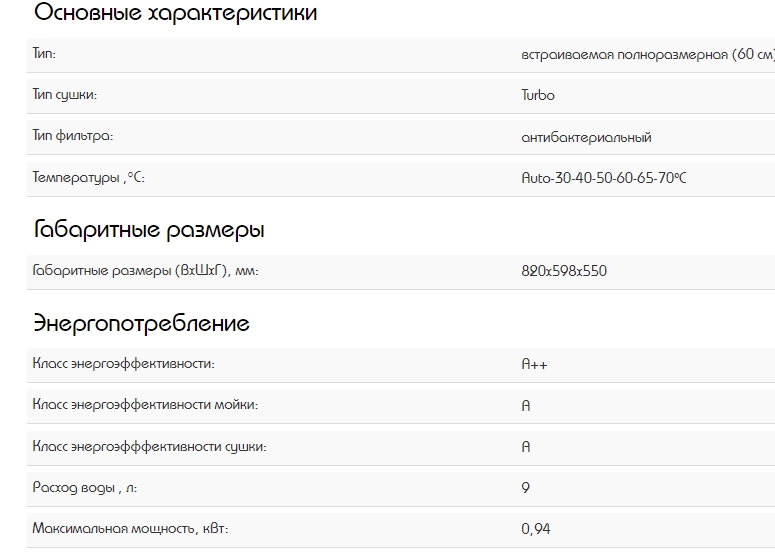
Task: Click the "Основные характеристики" section heading
Action: tap(175, 14)
